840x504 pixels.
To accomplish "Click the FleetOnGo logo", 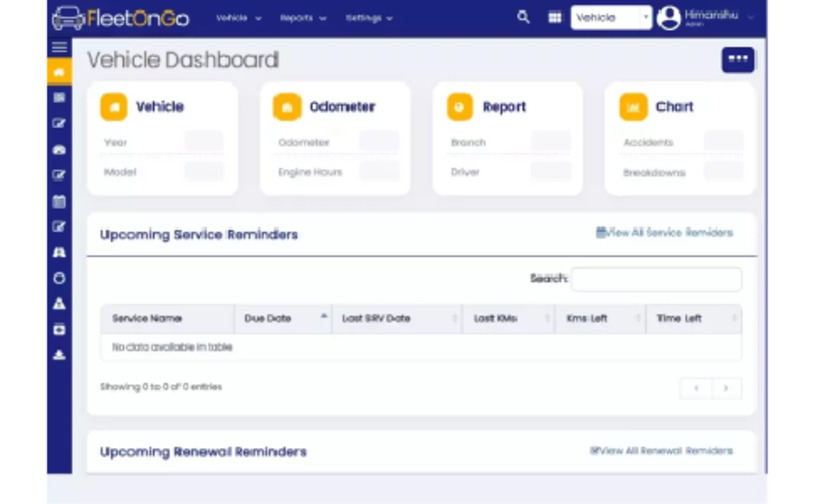I will [120, 18].
